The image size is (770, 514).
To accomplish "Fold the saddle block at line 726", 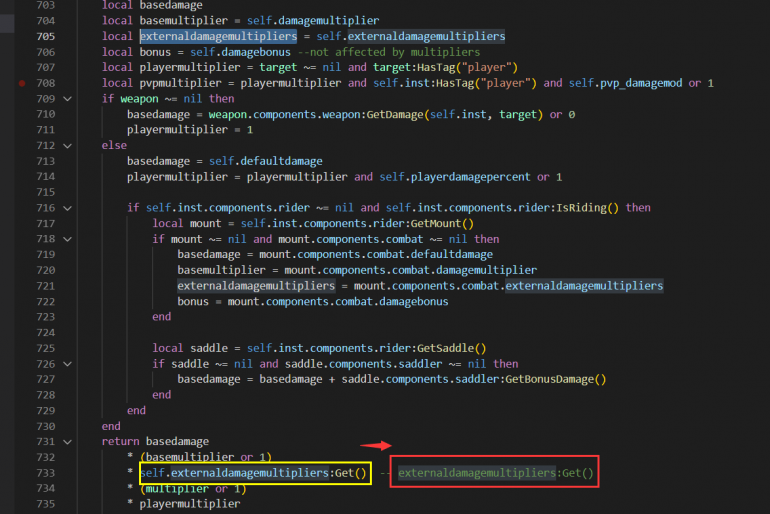I will tap(68, 364).
